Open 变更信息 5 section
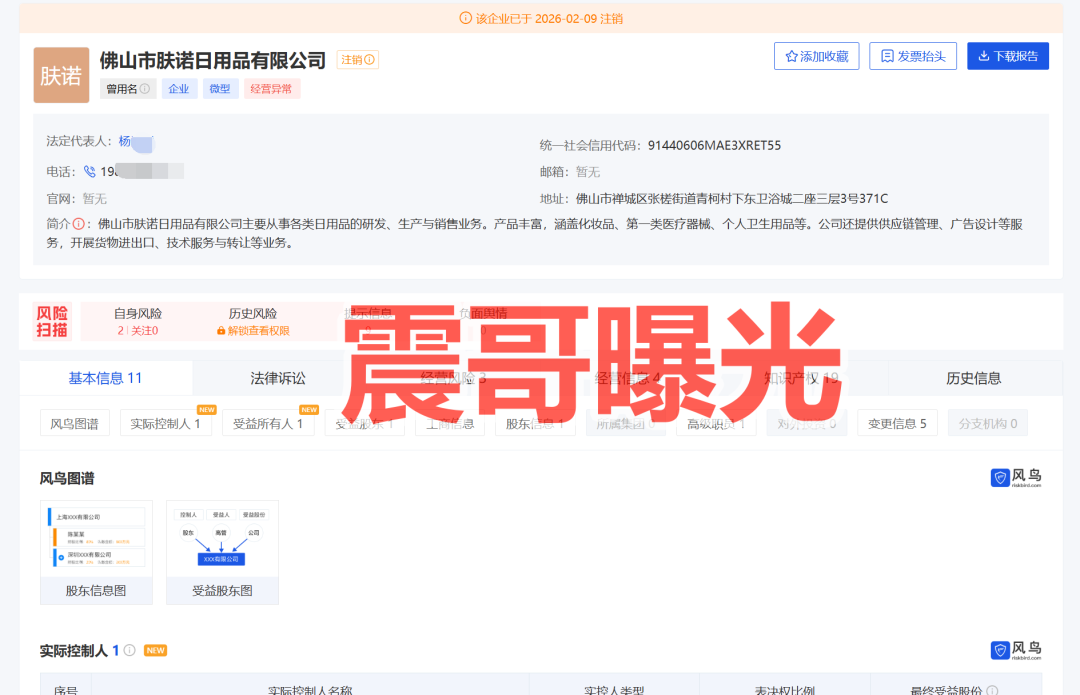The image size is (1080, 695). 897,422
